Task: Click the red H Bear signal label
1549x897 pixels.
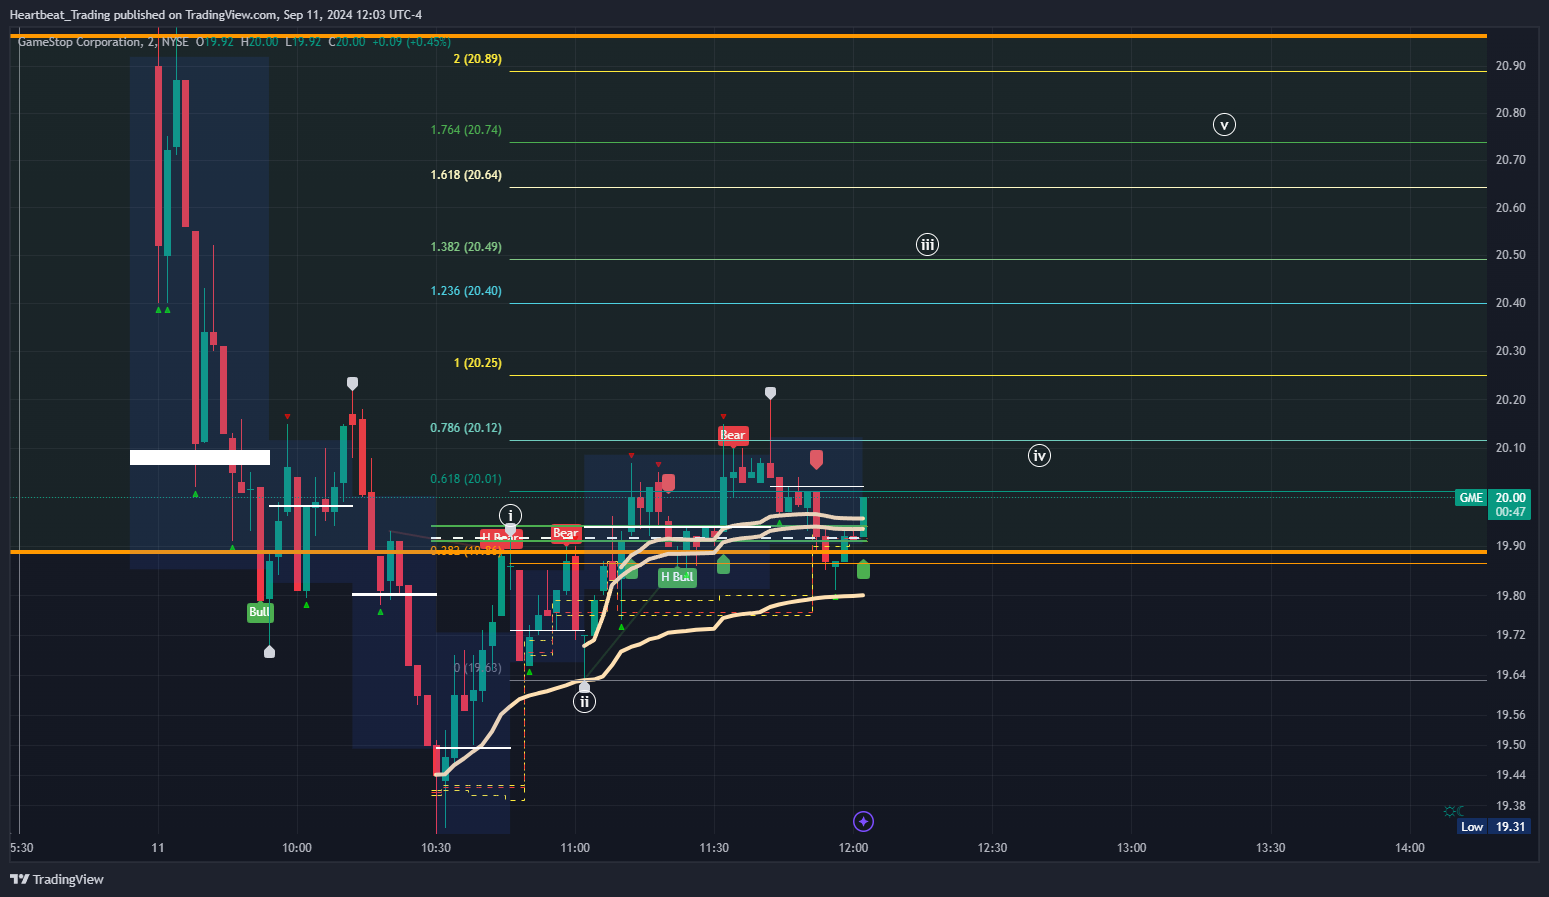Action: [500, 538]
